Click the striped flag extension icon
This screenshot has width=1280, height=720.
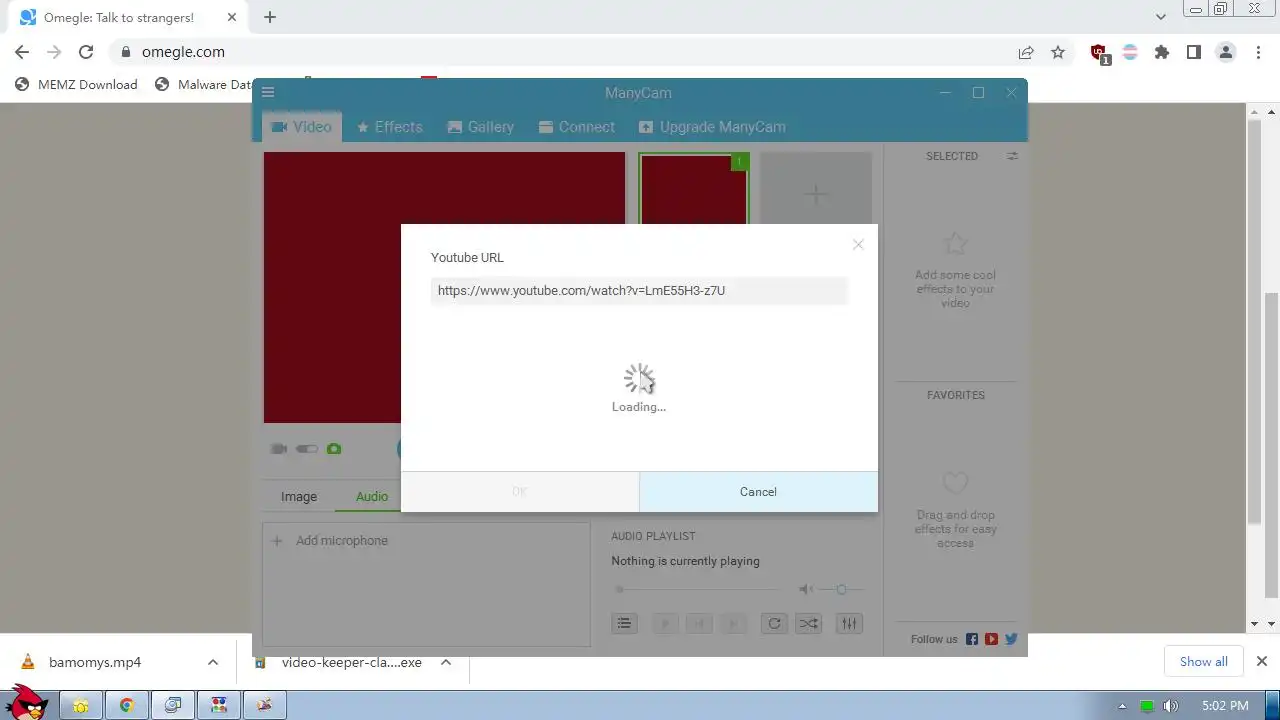(1130, 52)
